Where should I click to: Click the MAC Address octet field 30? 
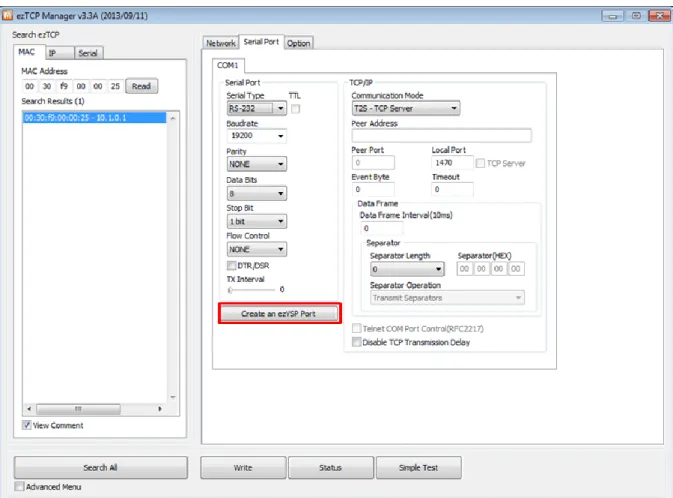47,86
